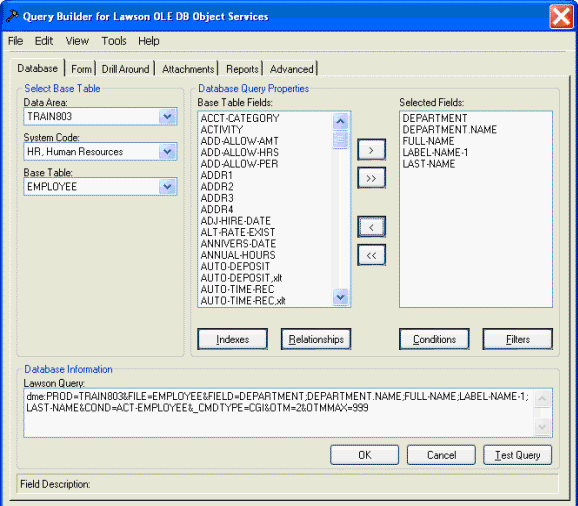Click the Base Table Fields scrollbar thumb
This screenshot has height=506, width=578.
coord(340,139)
